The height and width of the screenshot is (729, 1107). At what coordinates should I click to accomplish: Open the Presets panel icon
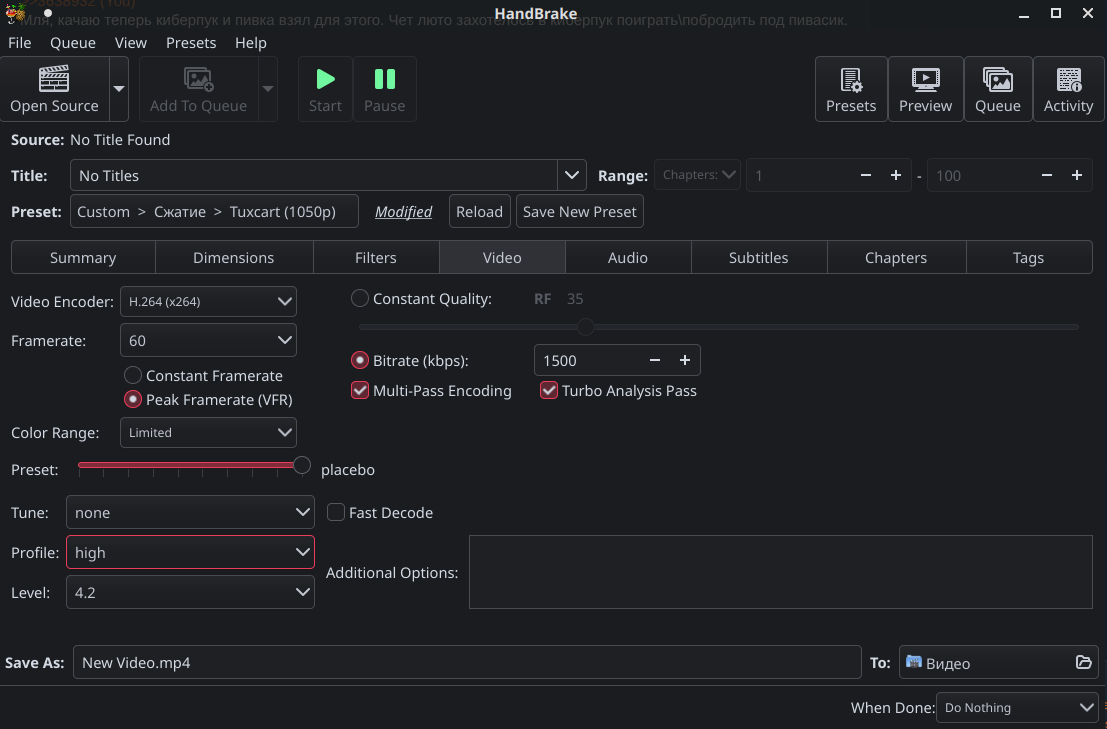tap(851, 79)
